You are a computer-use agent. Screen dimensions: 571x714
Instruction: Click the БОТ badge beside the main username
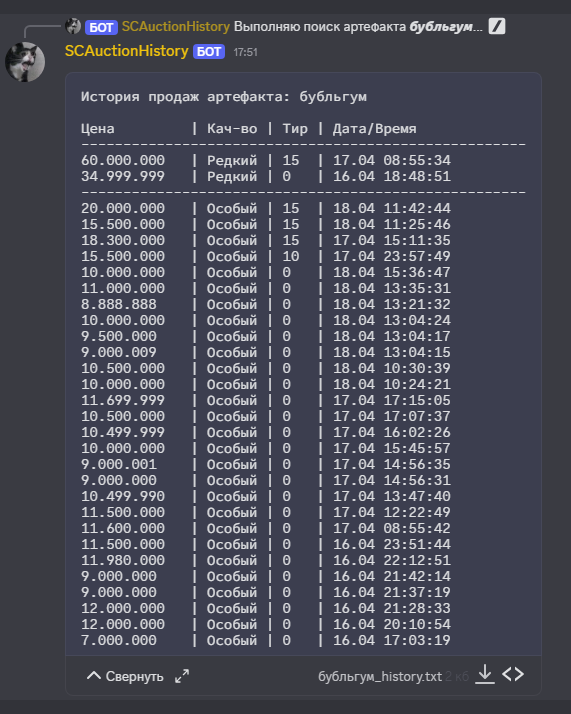click(x=209, y=51)
